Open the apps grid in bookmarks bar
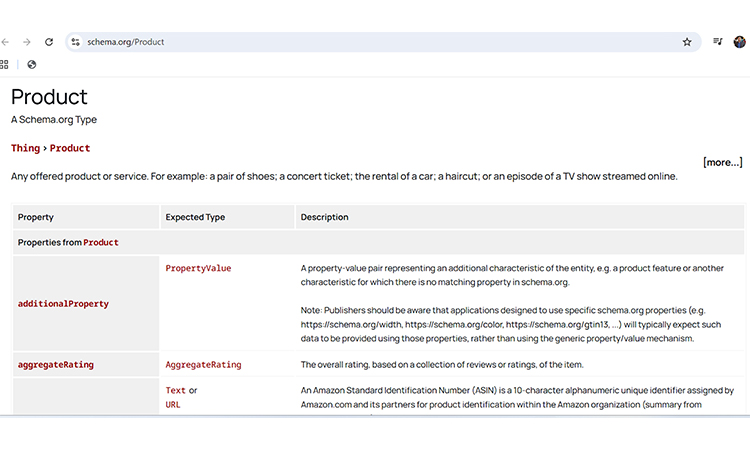This screenshot has width=750, height=450. point(5,64)
